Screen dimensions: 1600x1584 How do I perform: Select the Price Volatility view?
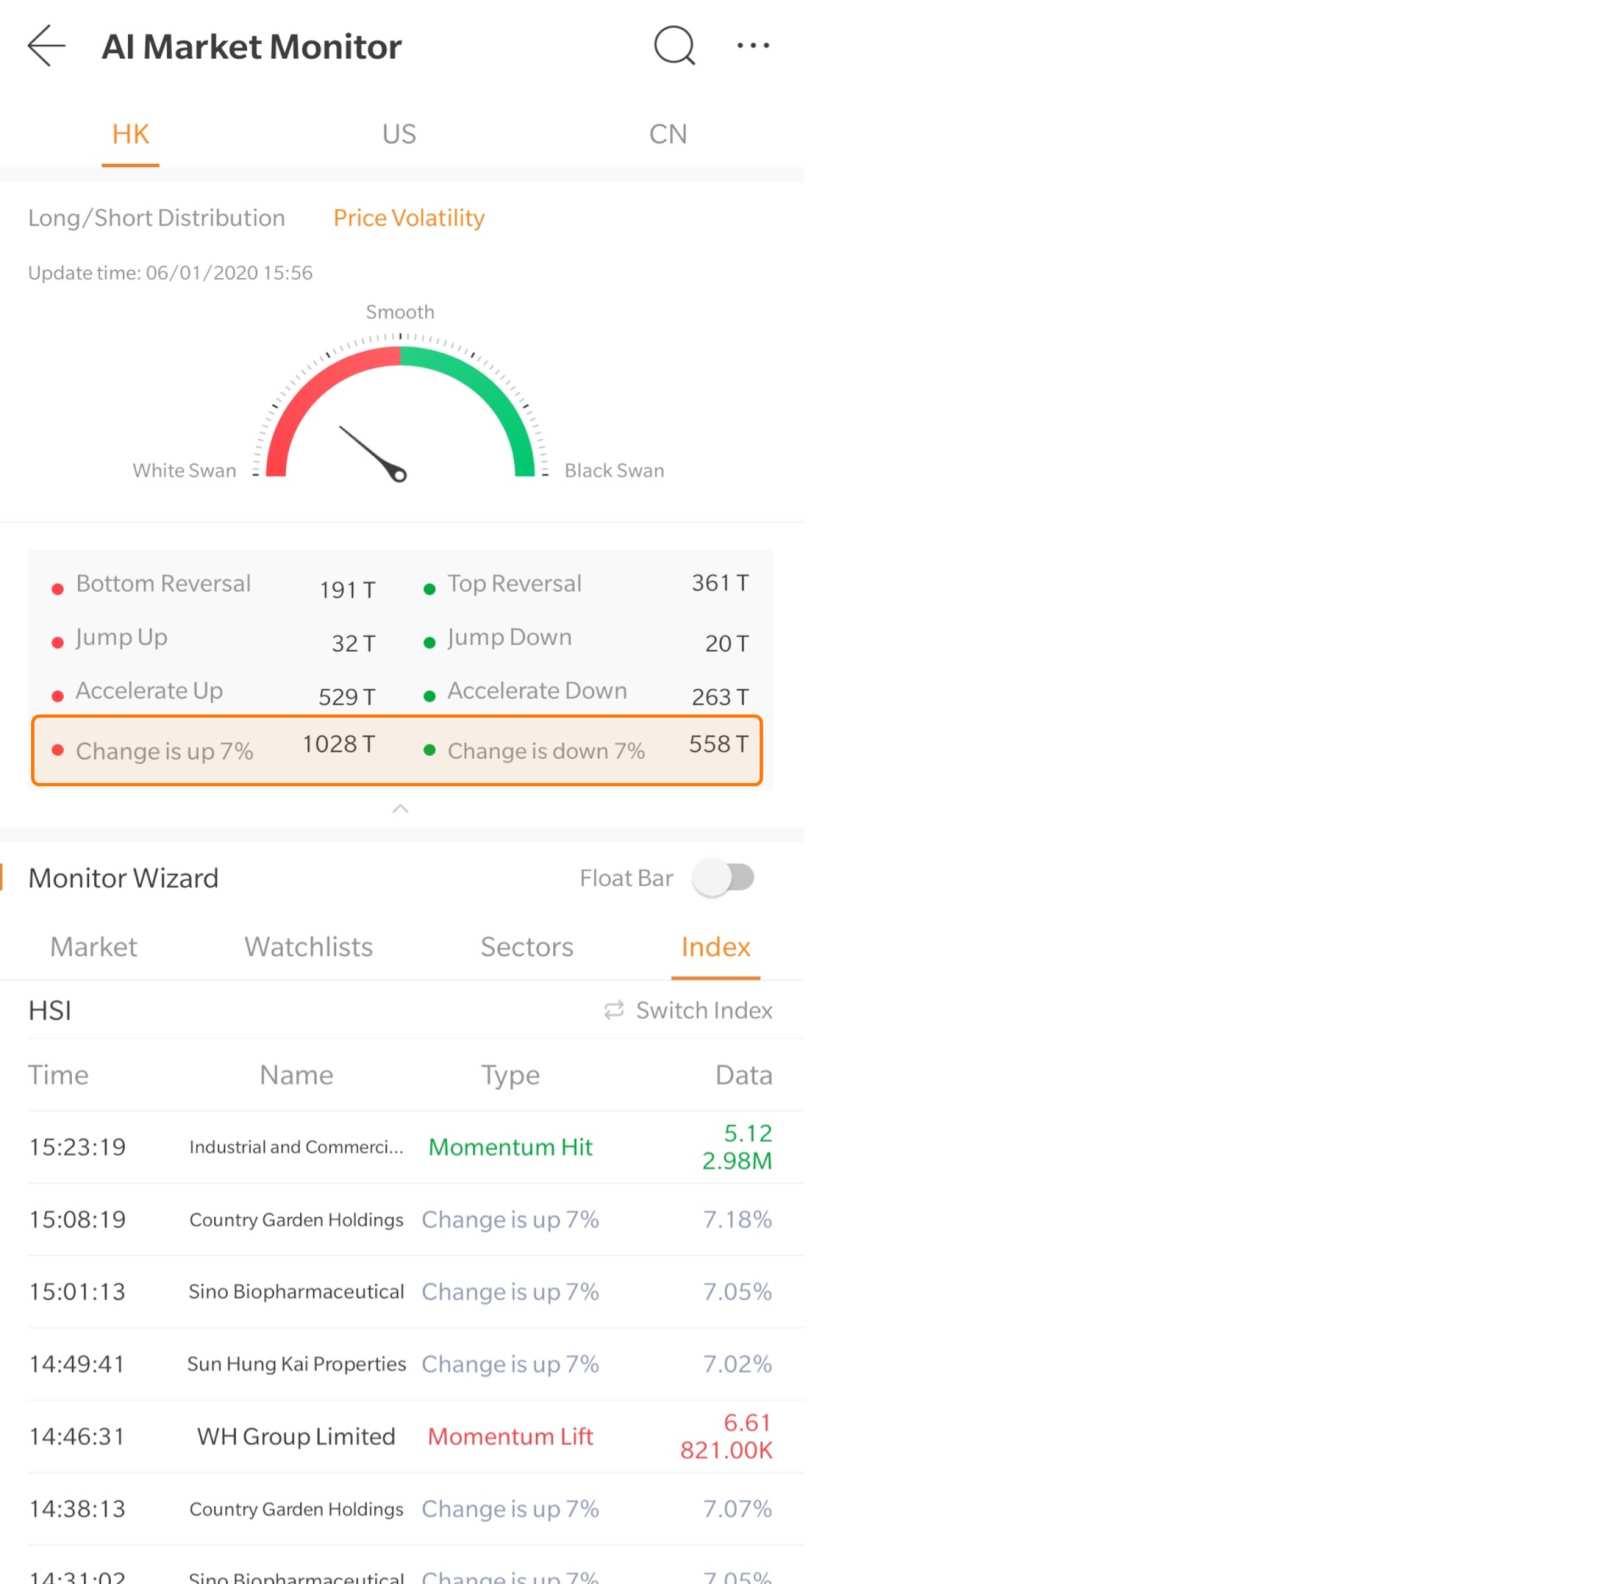(408, 218)
